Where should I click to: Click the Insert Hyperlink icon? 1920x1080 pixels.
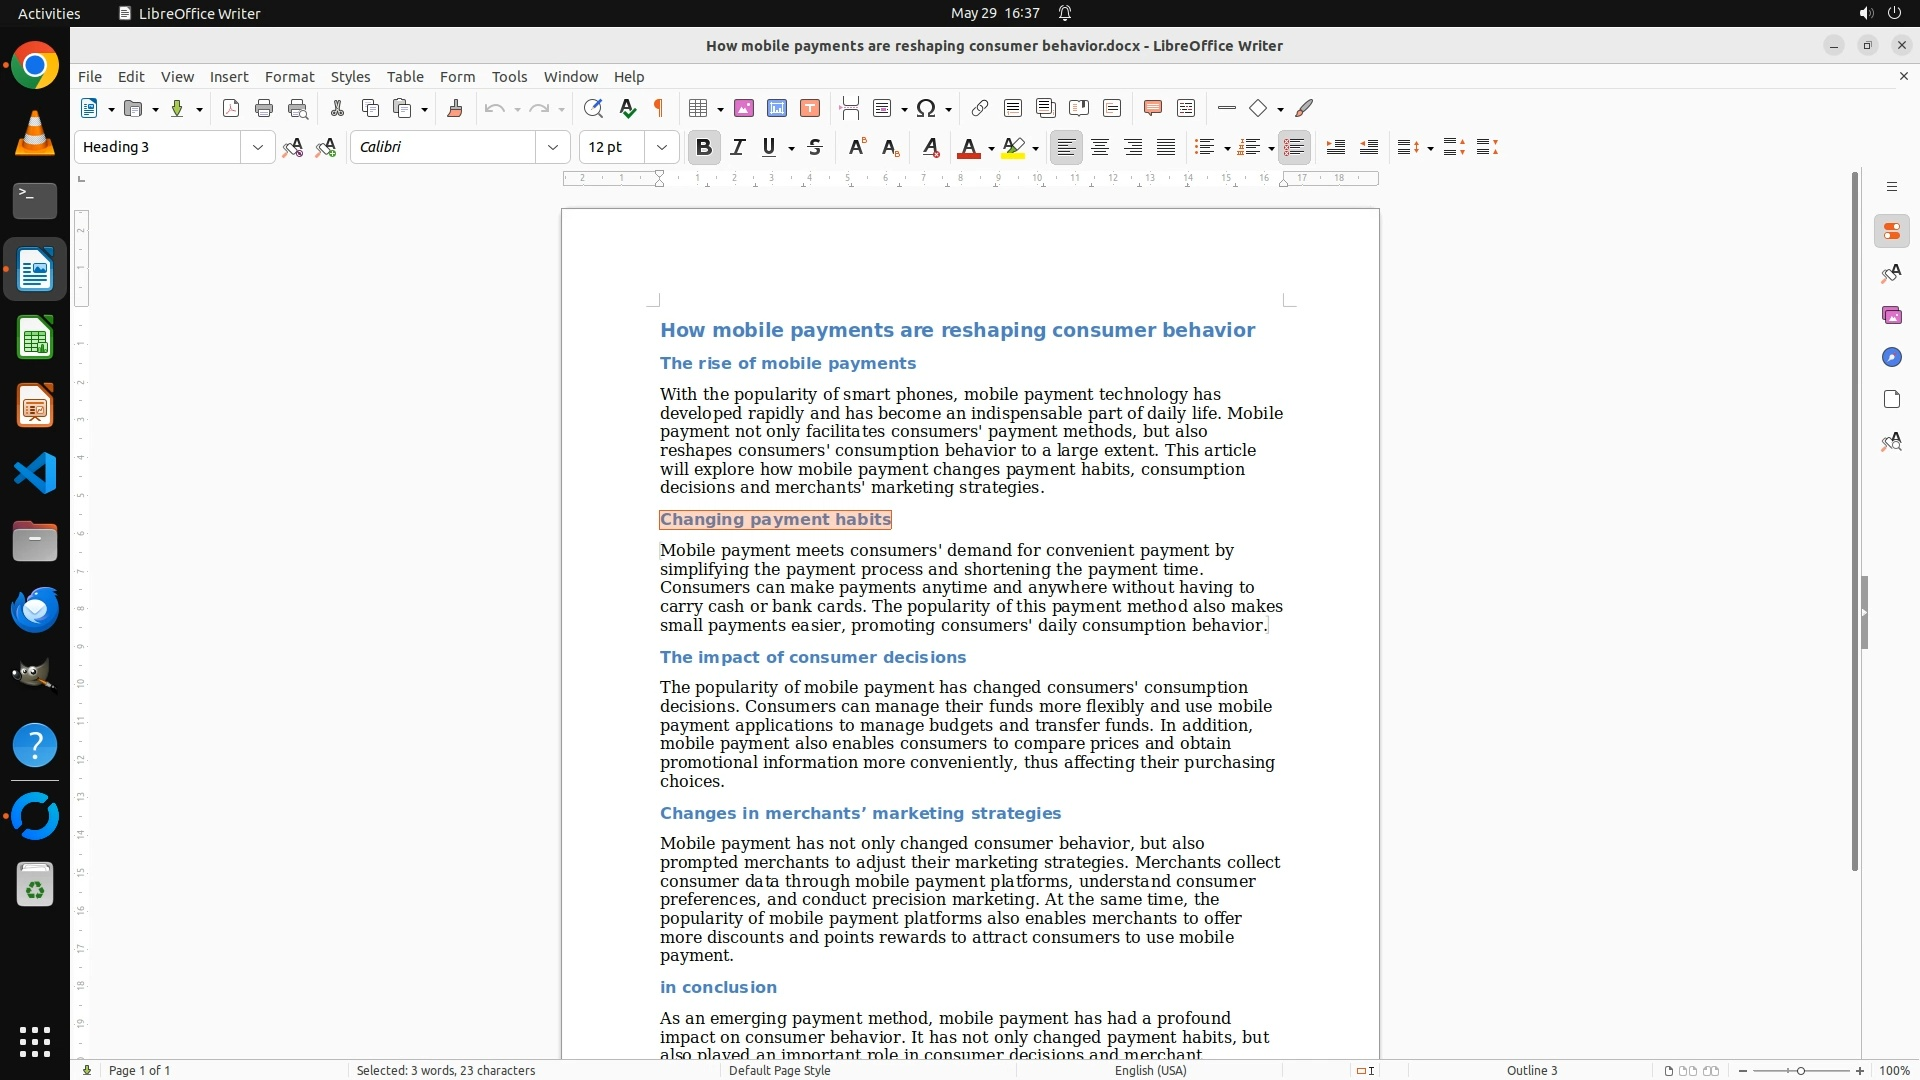[x=980, y=108]
